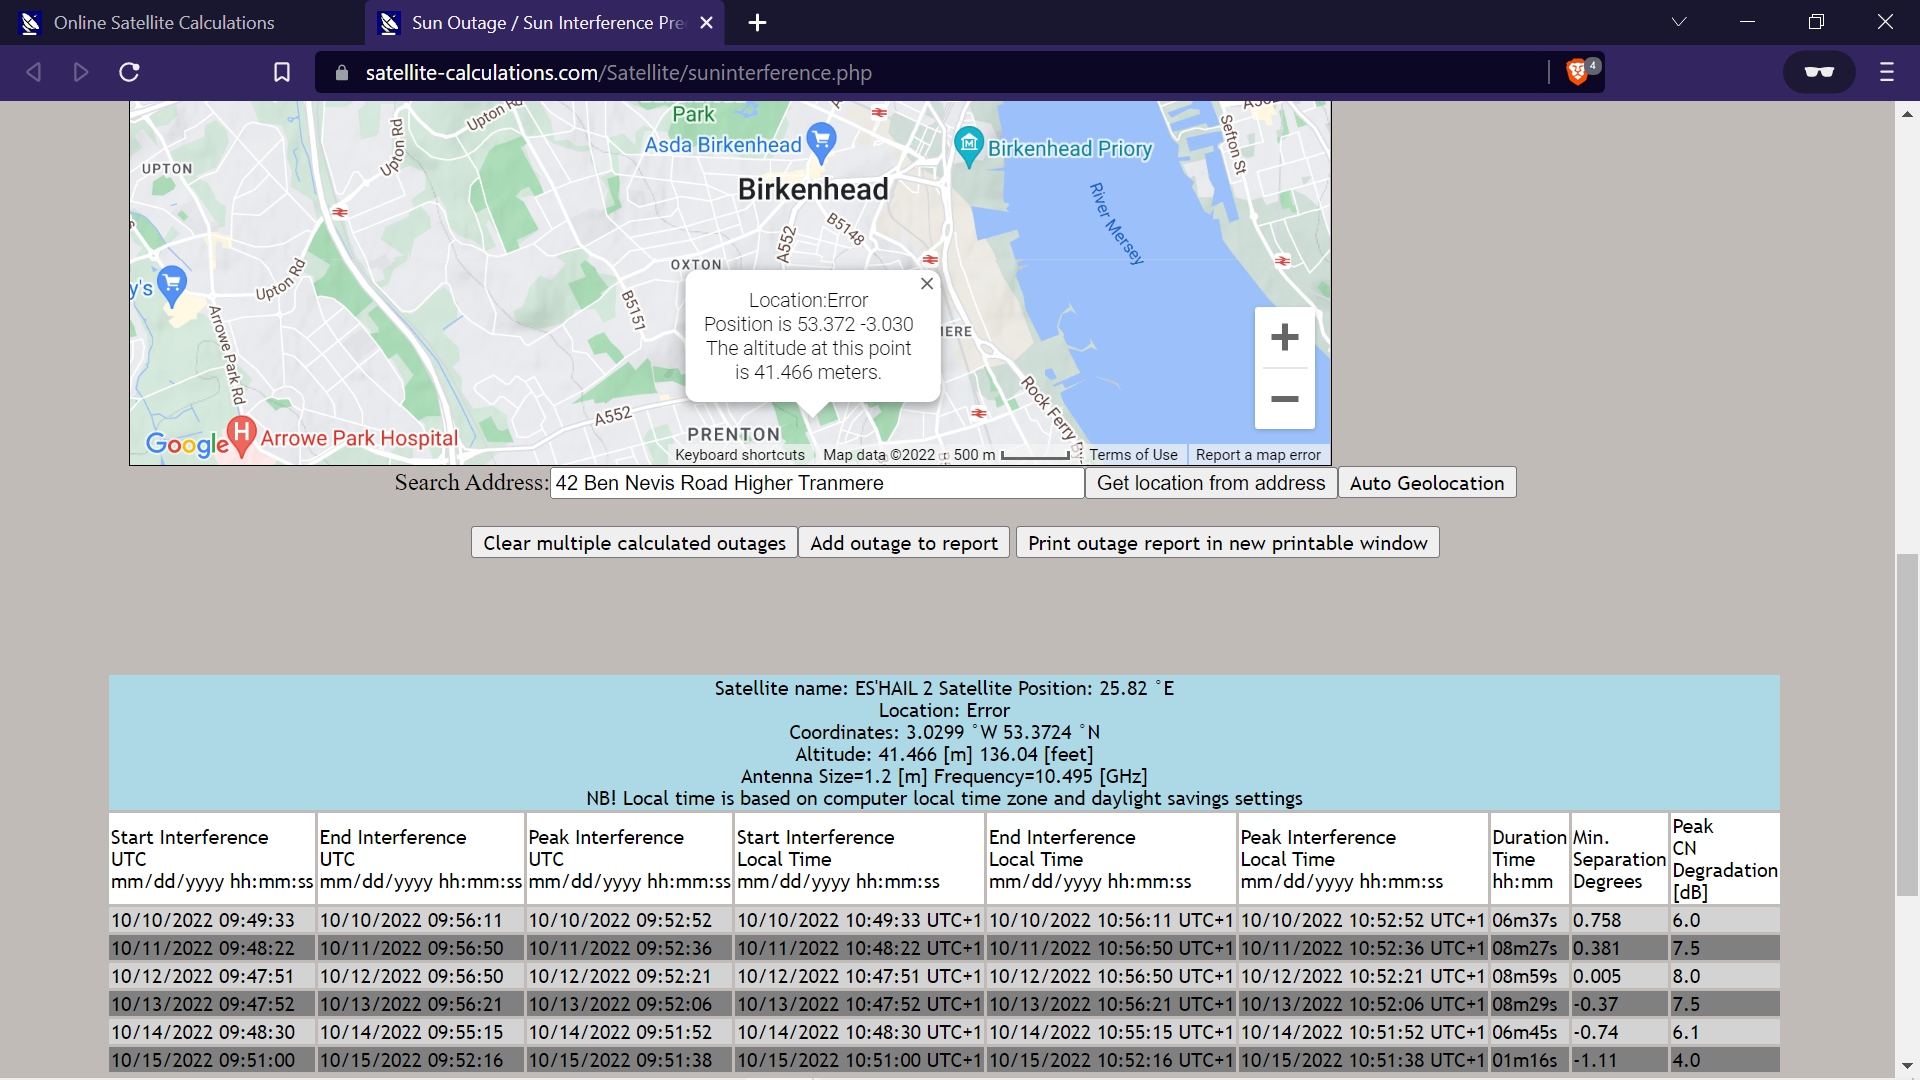Click the page vertical scrollbar thumb
Viewport: 1920px width, 1080px height.
(1908, 725)
